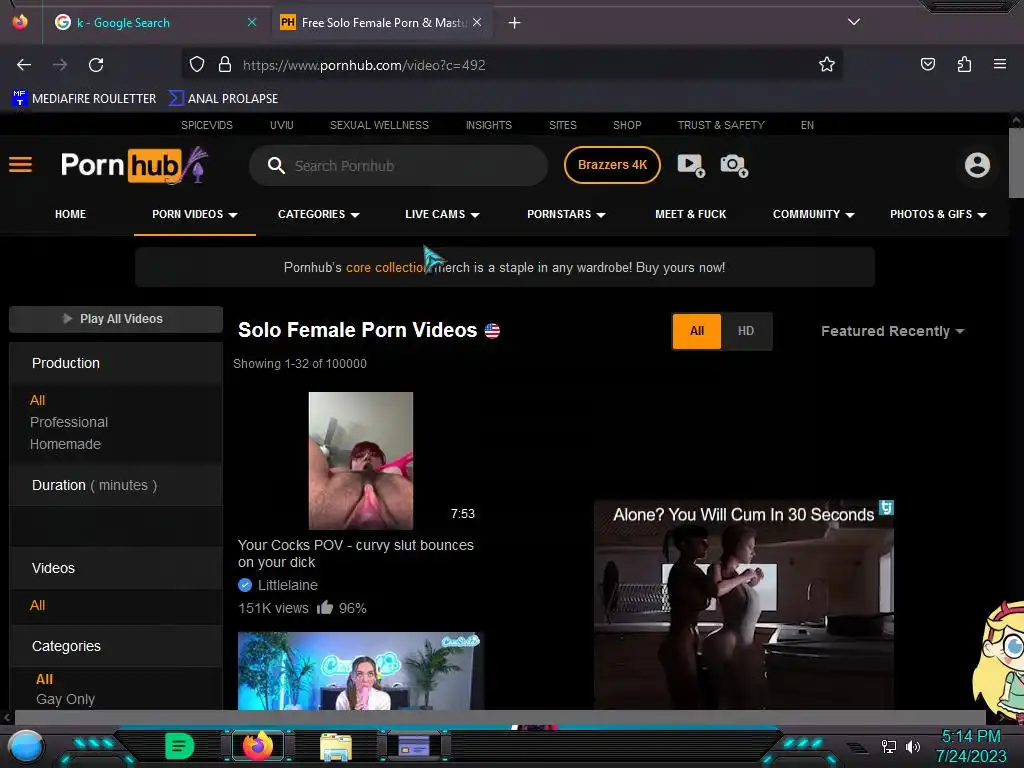
Task: Bookmark this page with the star
Action: 827,65
